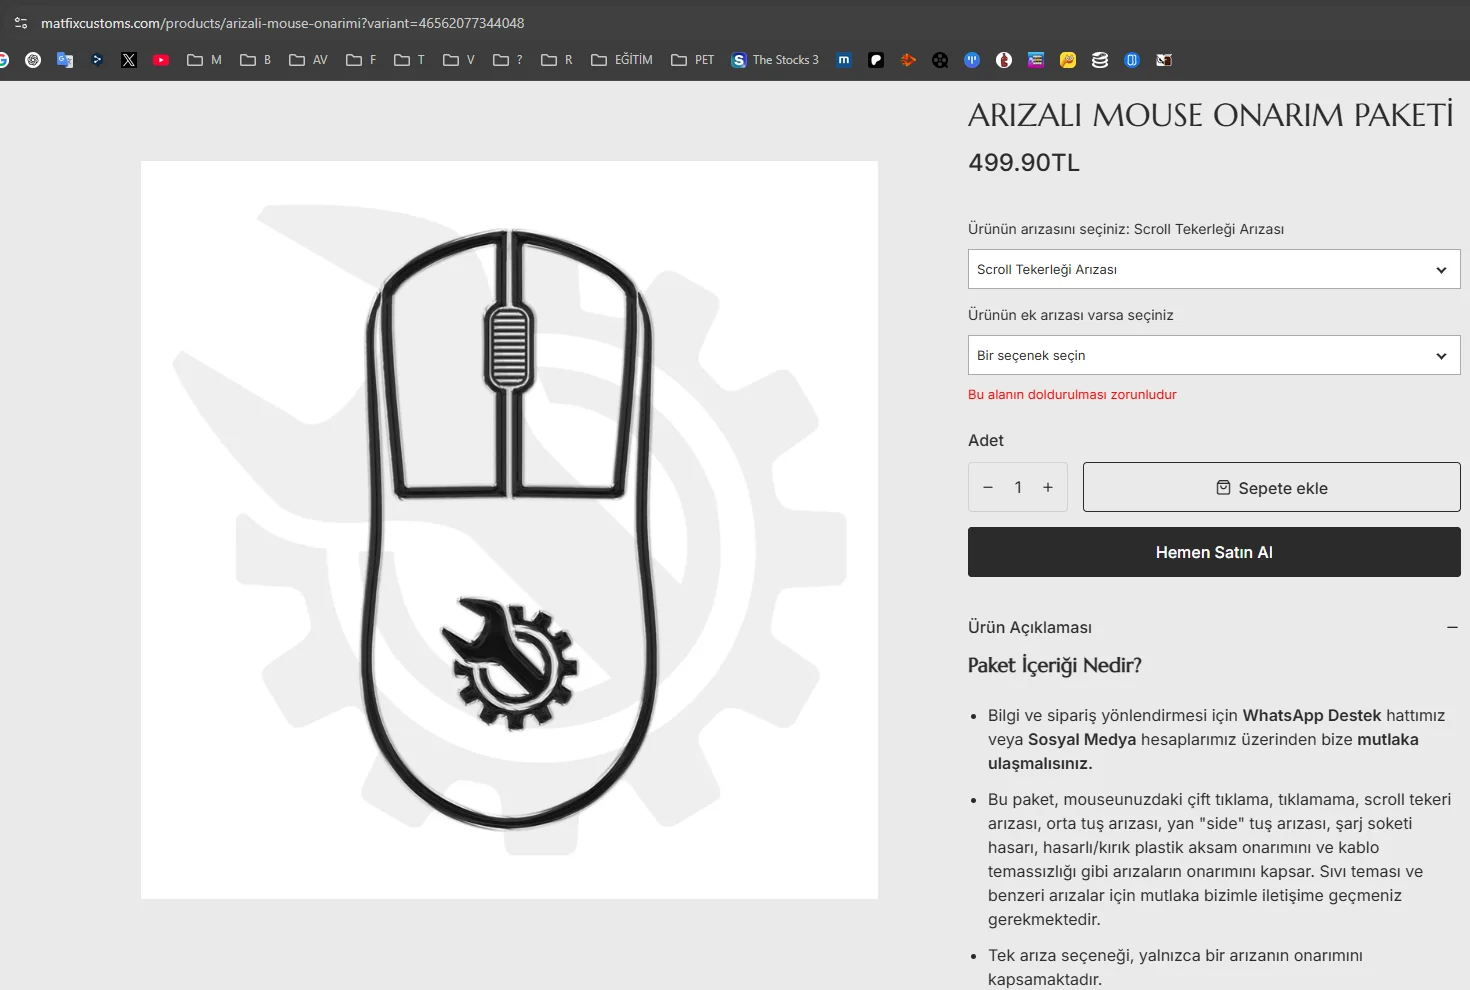Focus the address bar URL
Viewport: 1470px width, 990px height.
pyautogui.click(x=283, y=23)
